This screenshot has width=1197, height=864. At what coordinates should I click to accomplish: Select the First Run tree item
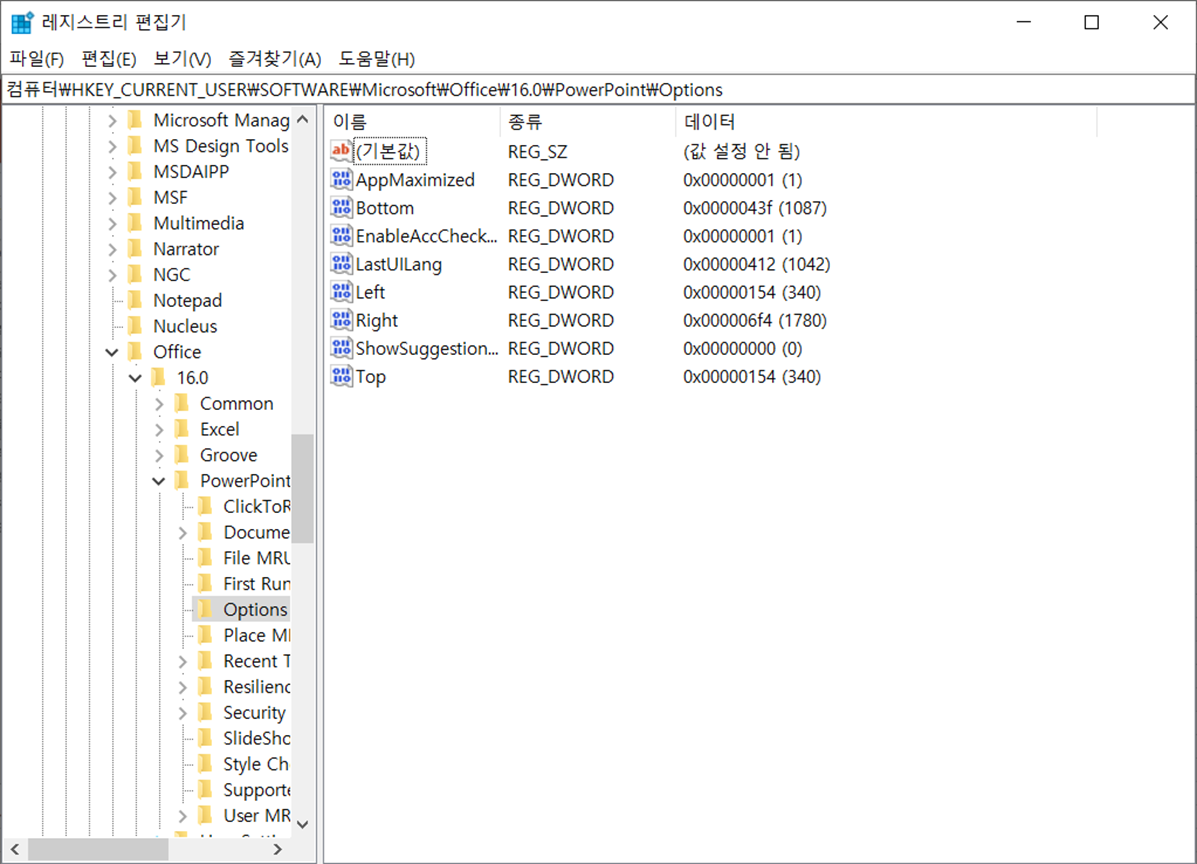(256, 584)
